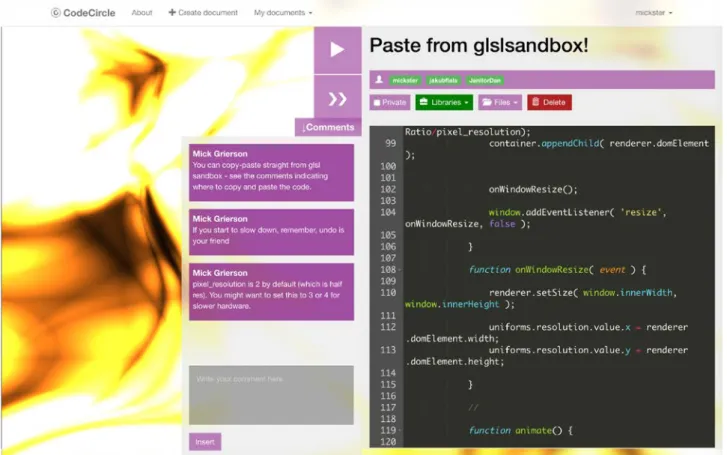
Task: Click the trash icon on Delete button
Action: [536, 102]
